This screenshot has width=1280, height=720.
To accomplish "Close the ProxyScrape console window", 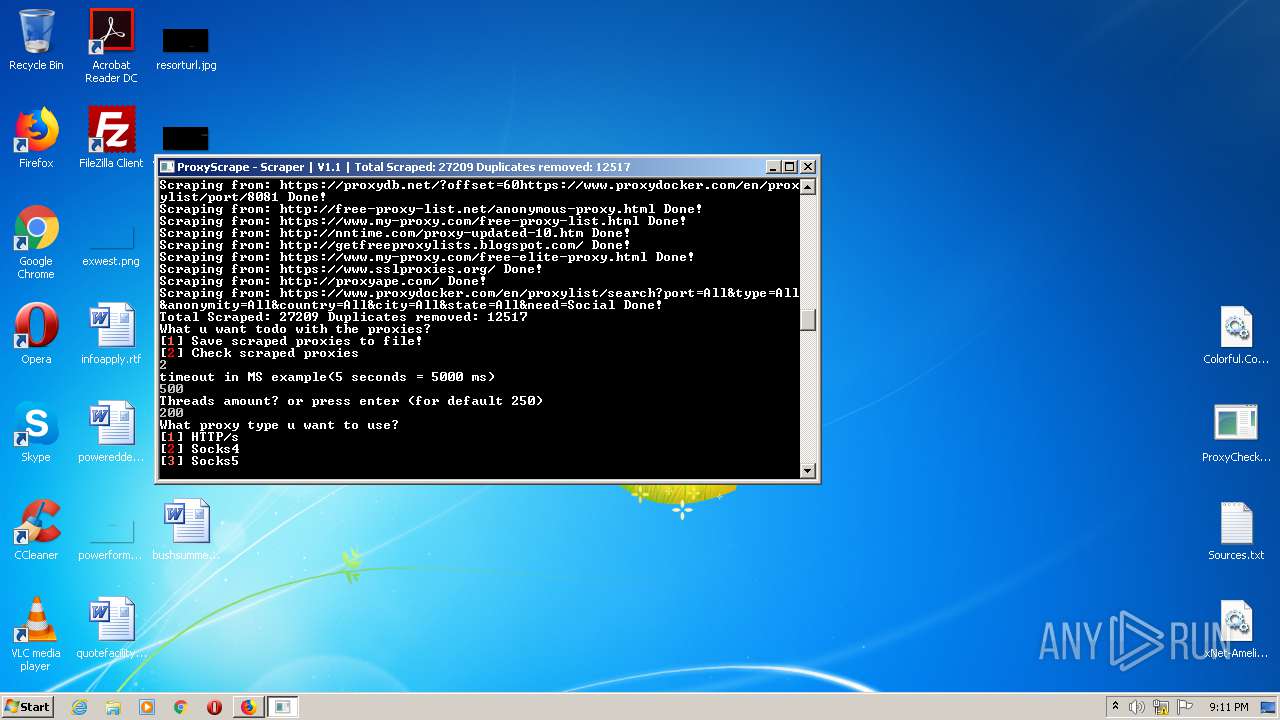I will coord(808,167).
